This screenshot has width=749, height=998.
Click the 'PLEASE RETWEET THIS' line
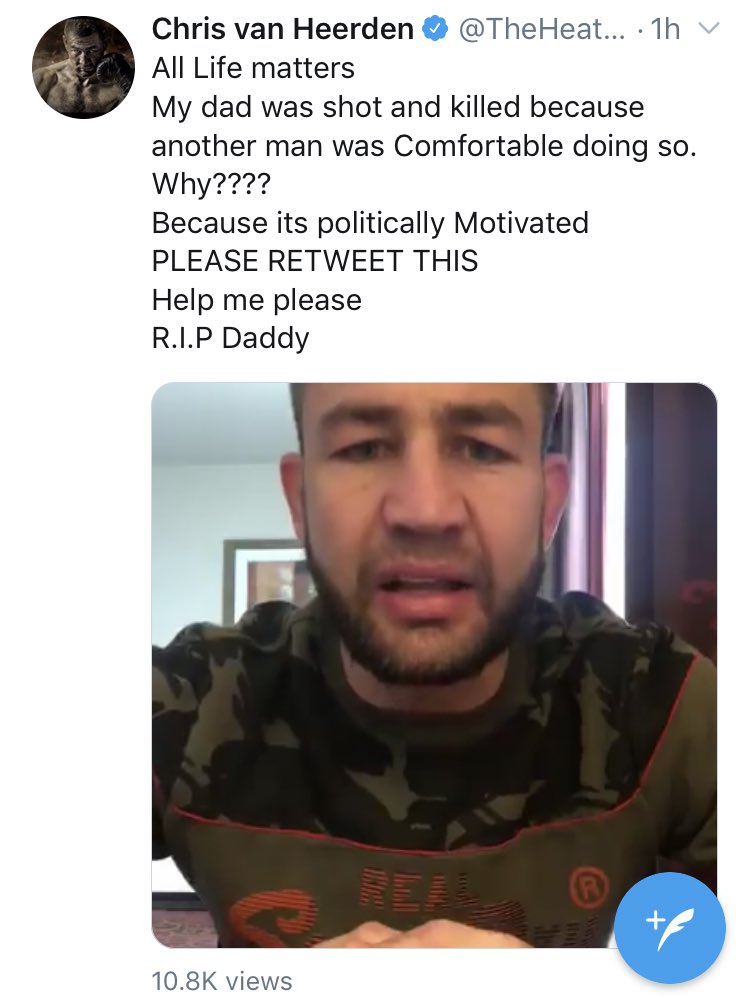(x=315, y=261)
